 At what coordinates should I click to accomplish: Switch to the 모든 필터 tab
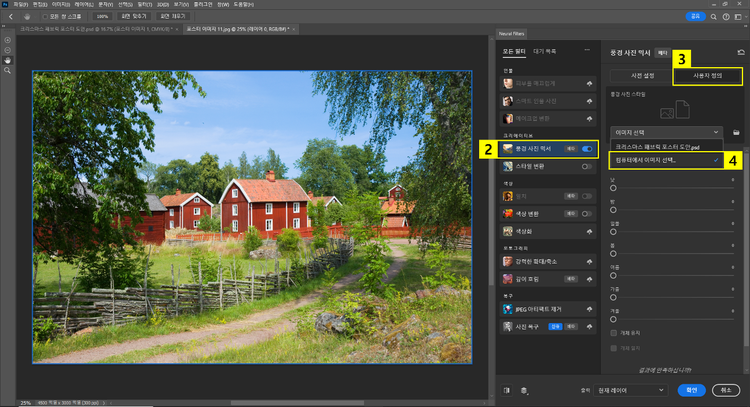514,51
